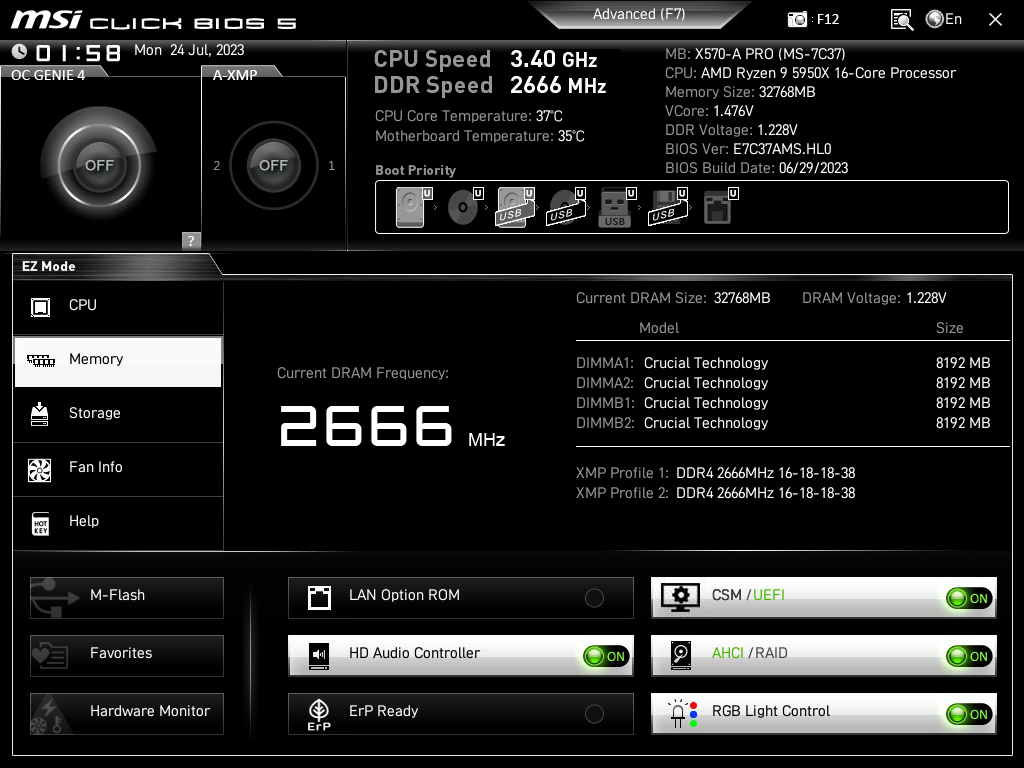Click the BIOS Ver E7C37AMS.HL0 text
The height and width of the screenshot is (768, 1024).
[748, 149]
